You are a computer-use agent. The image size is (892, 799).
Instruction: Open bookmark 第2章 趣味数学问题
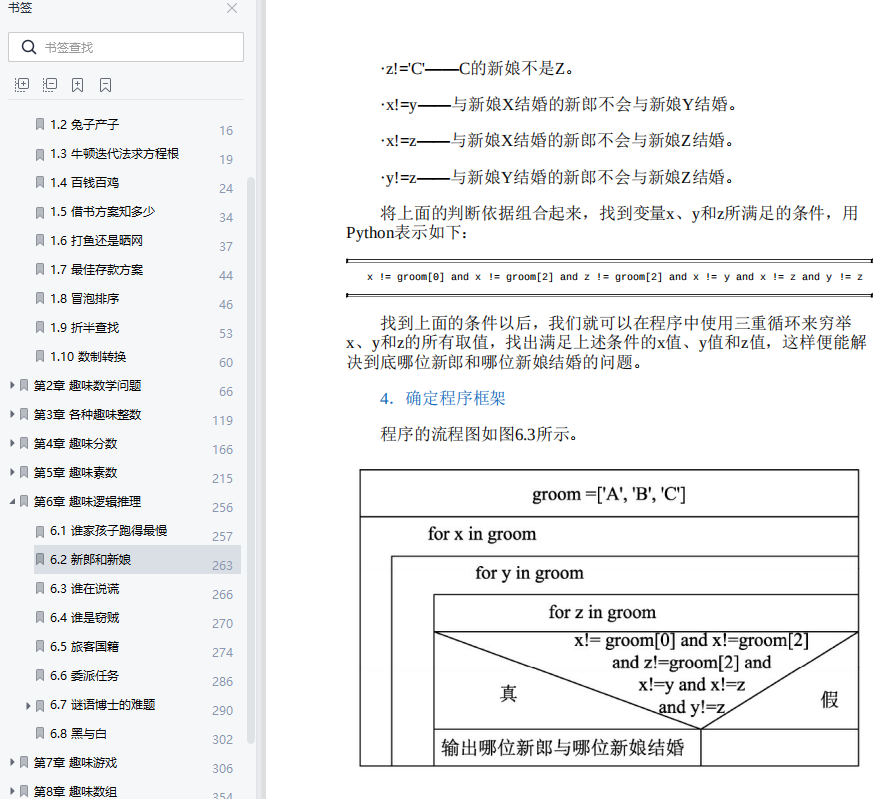(x=87, y=386)
